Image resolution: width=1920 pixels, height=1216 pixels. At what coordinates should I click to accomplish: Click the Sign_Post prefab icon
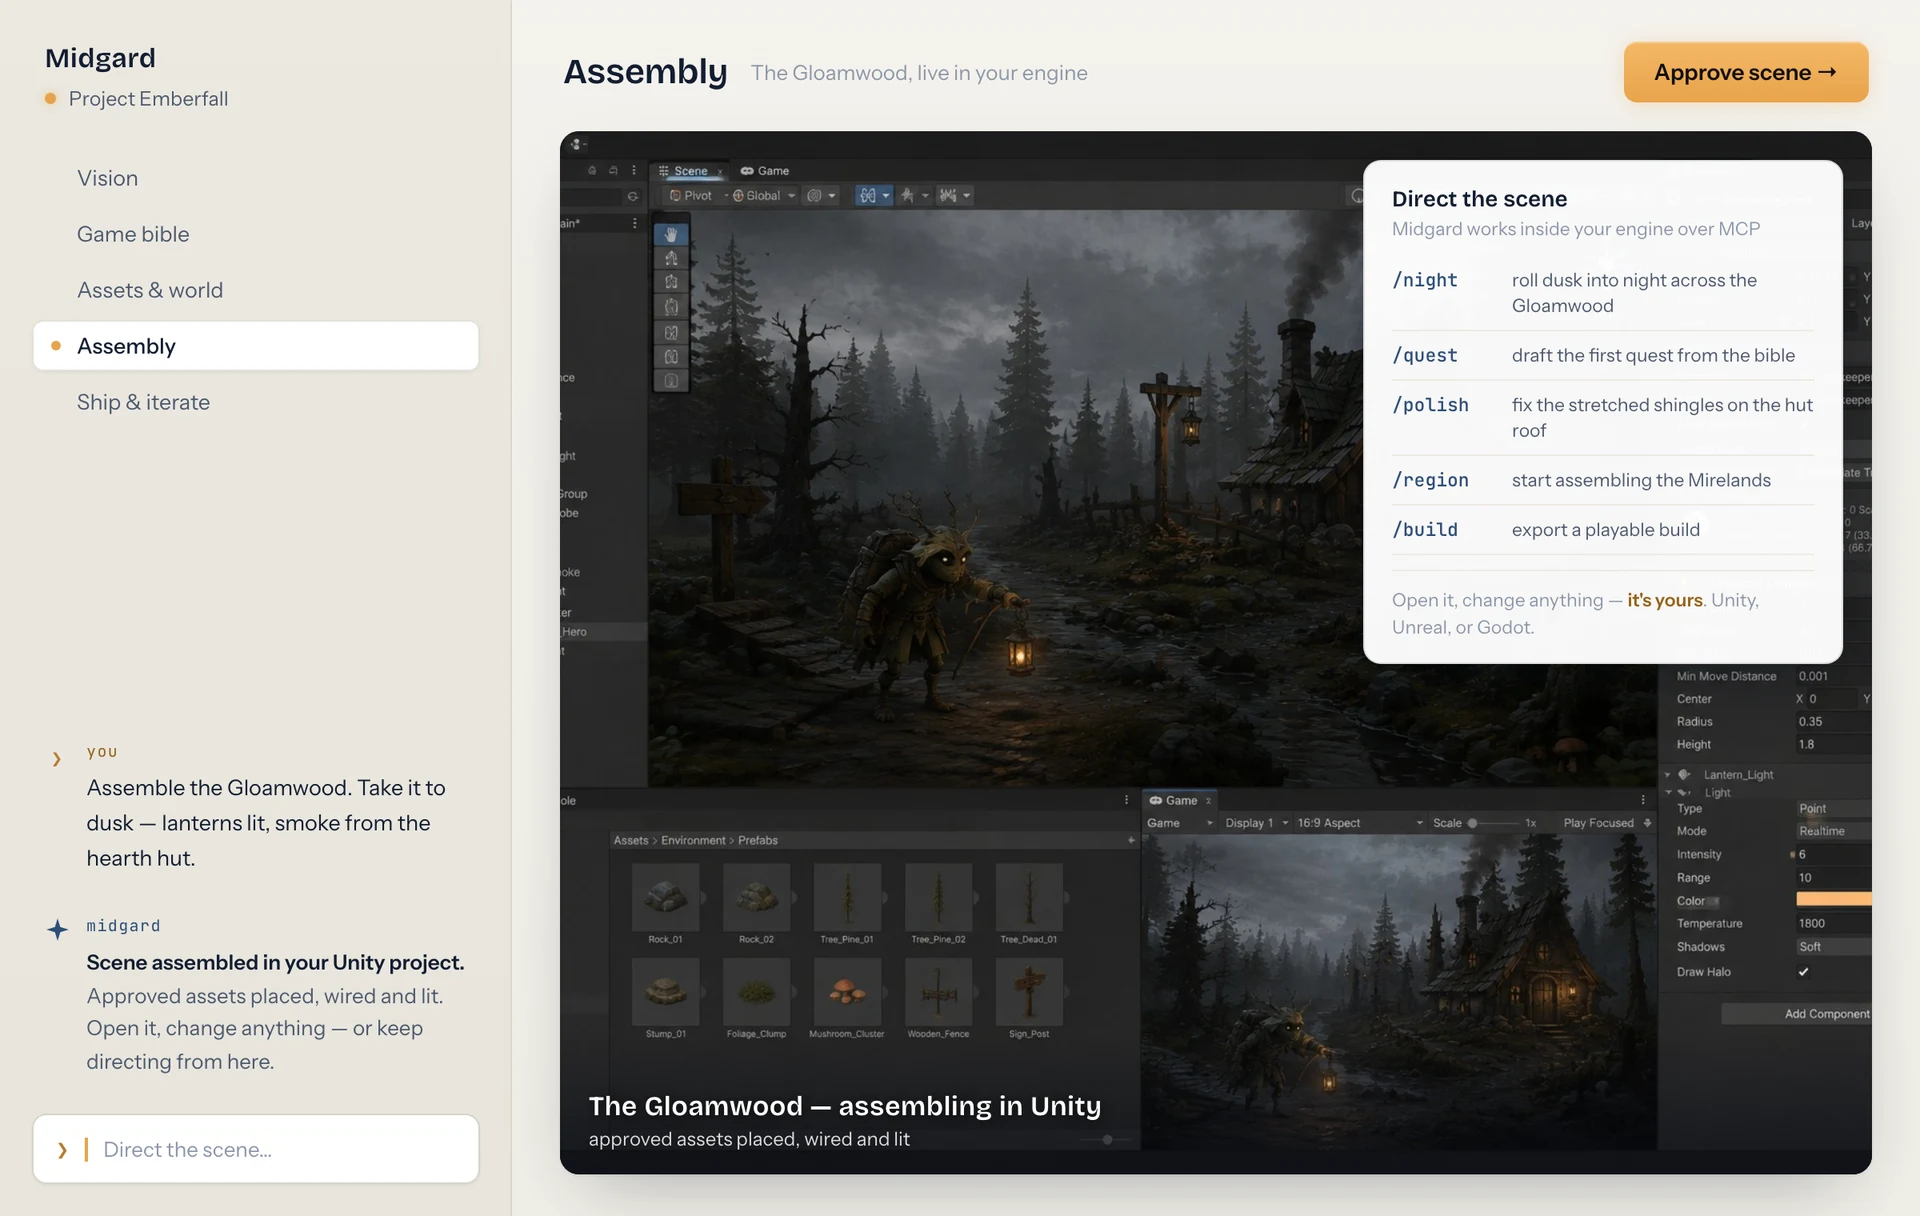coord(1029,991)
